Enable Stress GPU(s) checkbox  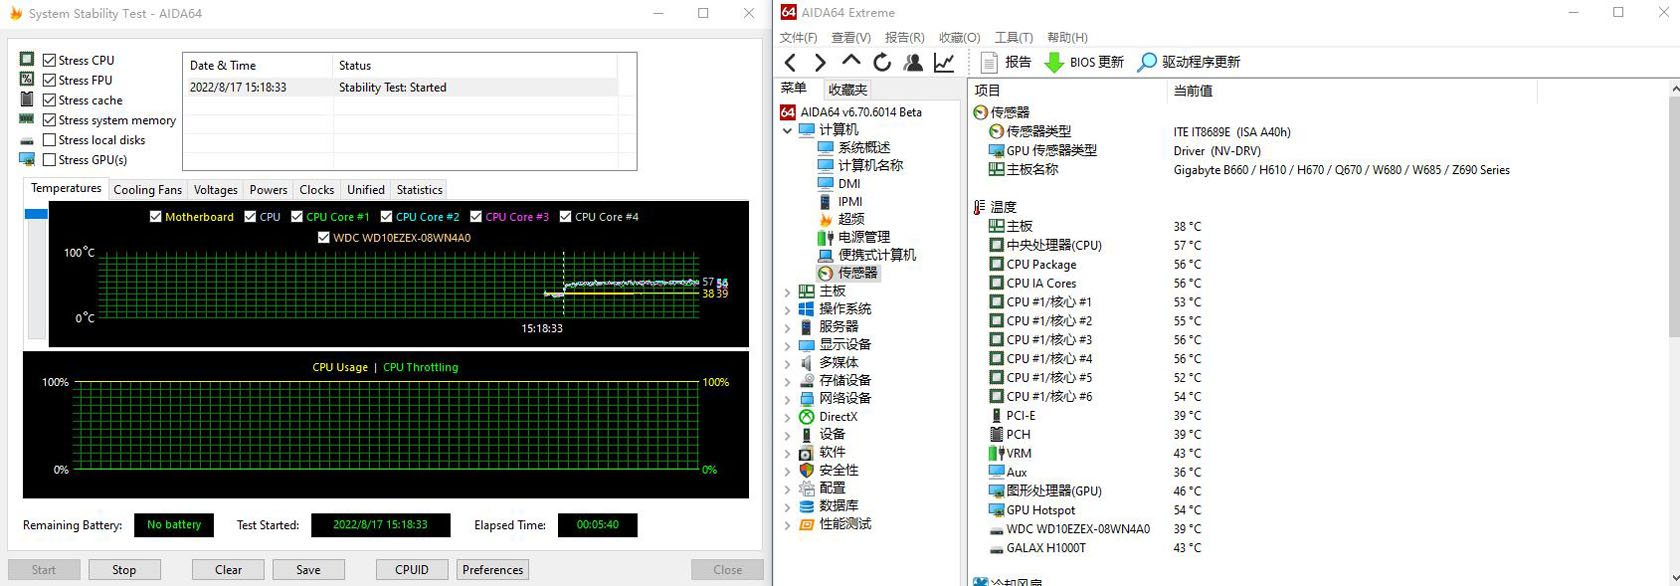pos(49,160)
